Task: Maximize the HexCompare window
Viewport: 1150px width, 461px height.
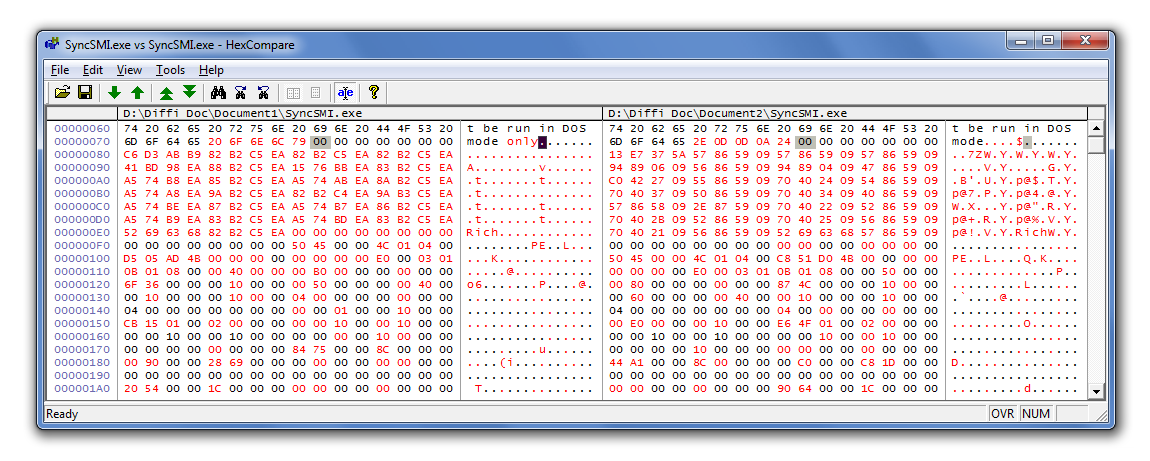Action: (1047, 41)
